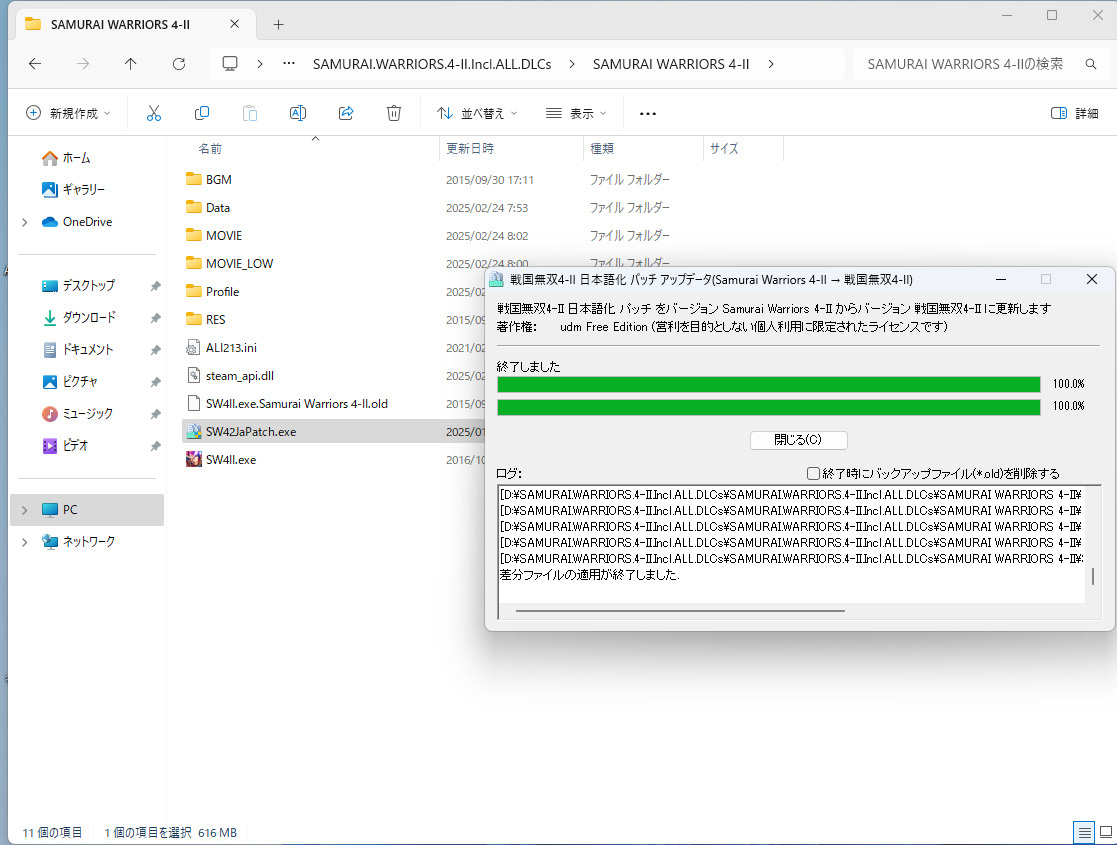Image resolution: width=1117 pixels, height=845 pixels.
Task: Click the PC monitor icon in address bar
Action: click(x=230, y=64)
